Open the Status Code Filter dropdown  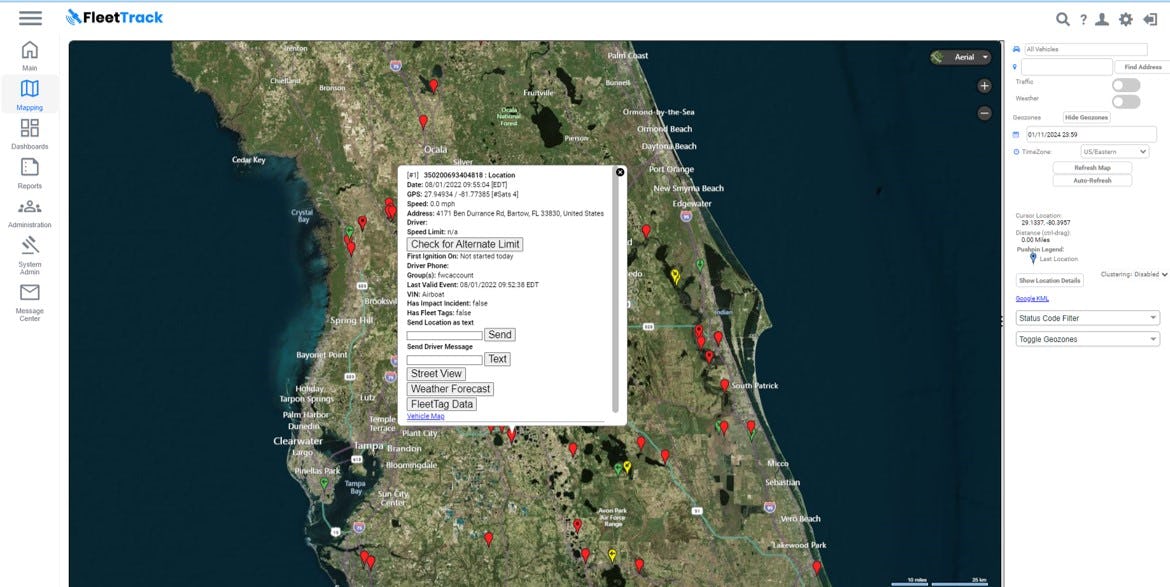pos(1087,318)
